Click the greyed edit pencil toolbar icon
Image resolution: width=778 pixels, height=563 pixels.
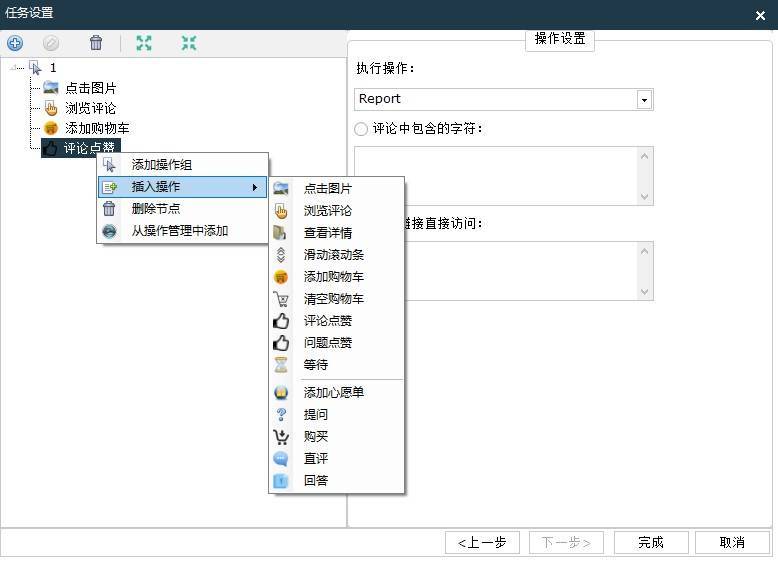[x=51, y=43]
